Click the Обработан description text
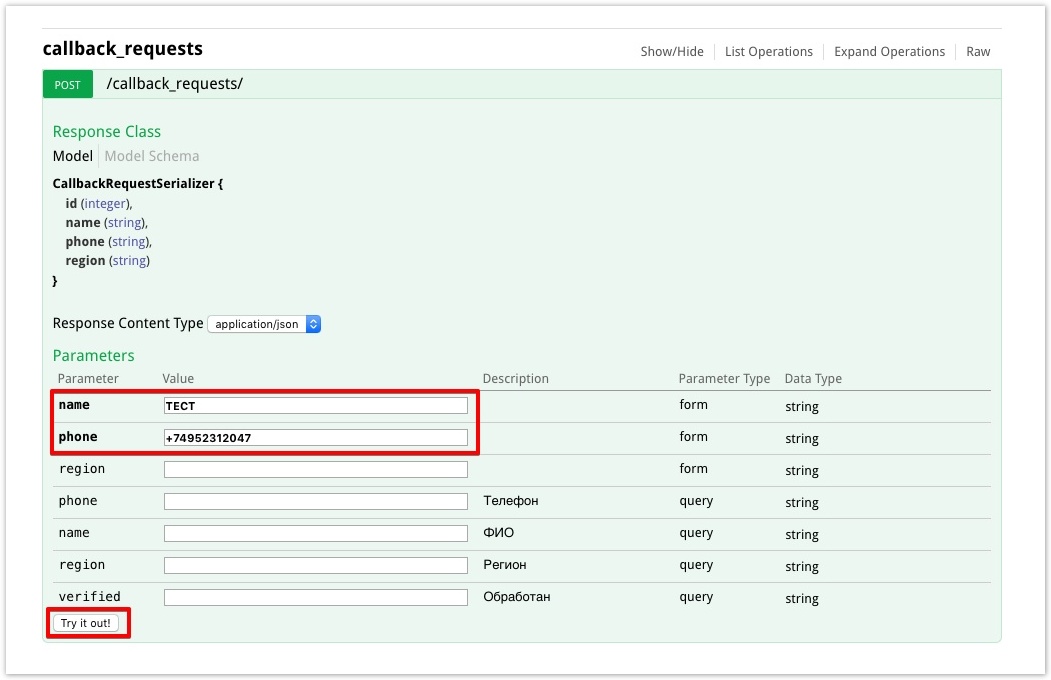Screen dimensions: 1051x680 pyautogui.click(x=517, y=597)
